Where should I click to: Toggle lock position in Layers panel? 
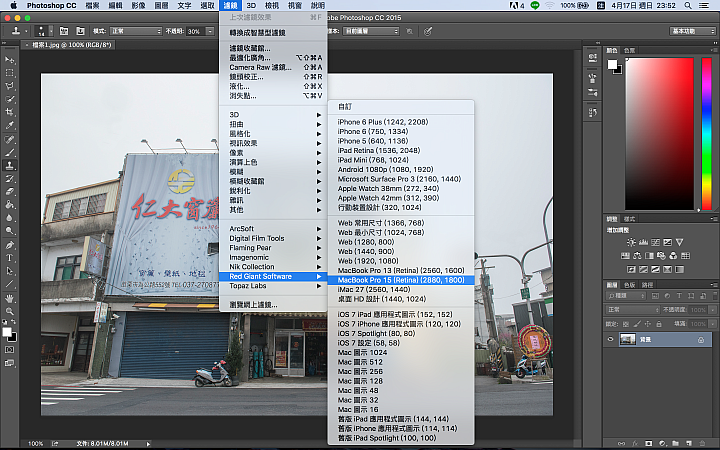[x=648, y=324]
